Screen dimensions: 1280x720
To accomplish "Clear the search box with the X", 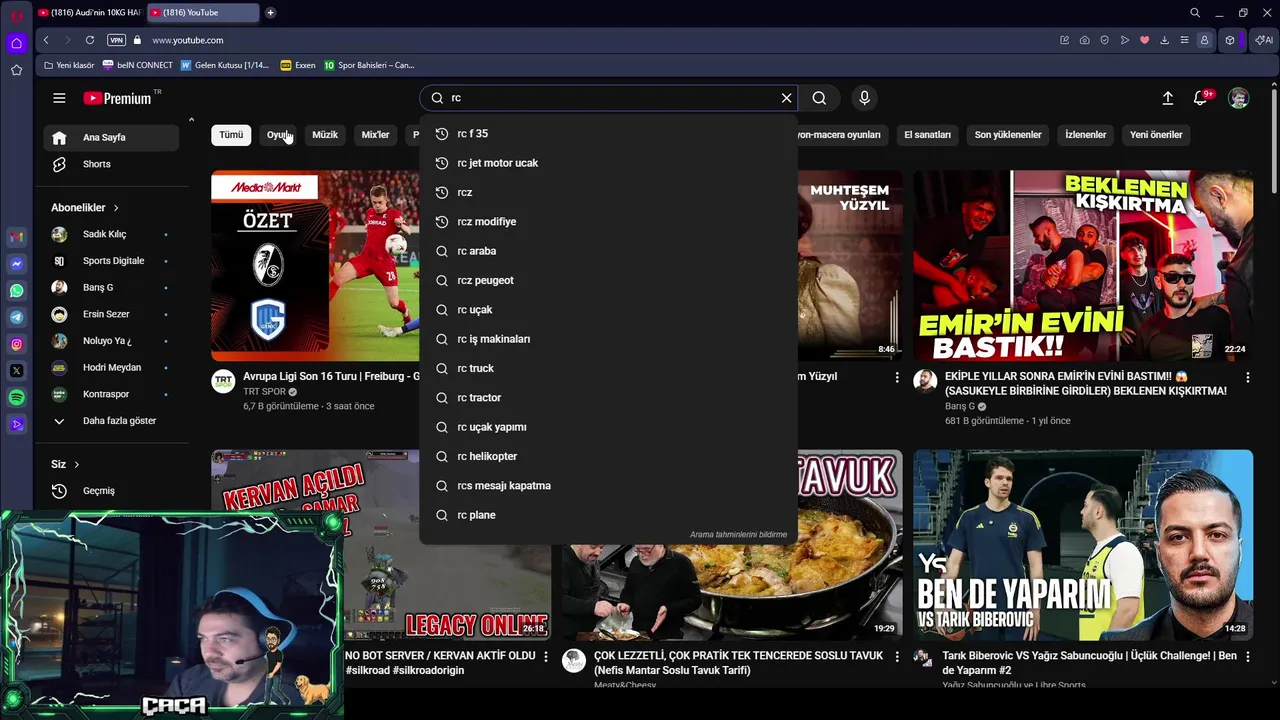I will (786, 98).
